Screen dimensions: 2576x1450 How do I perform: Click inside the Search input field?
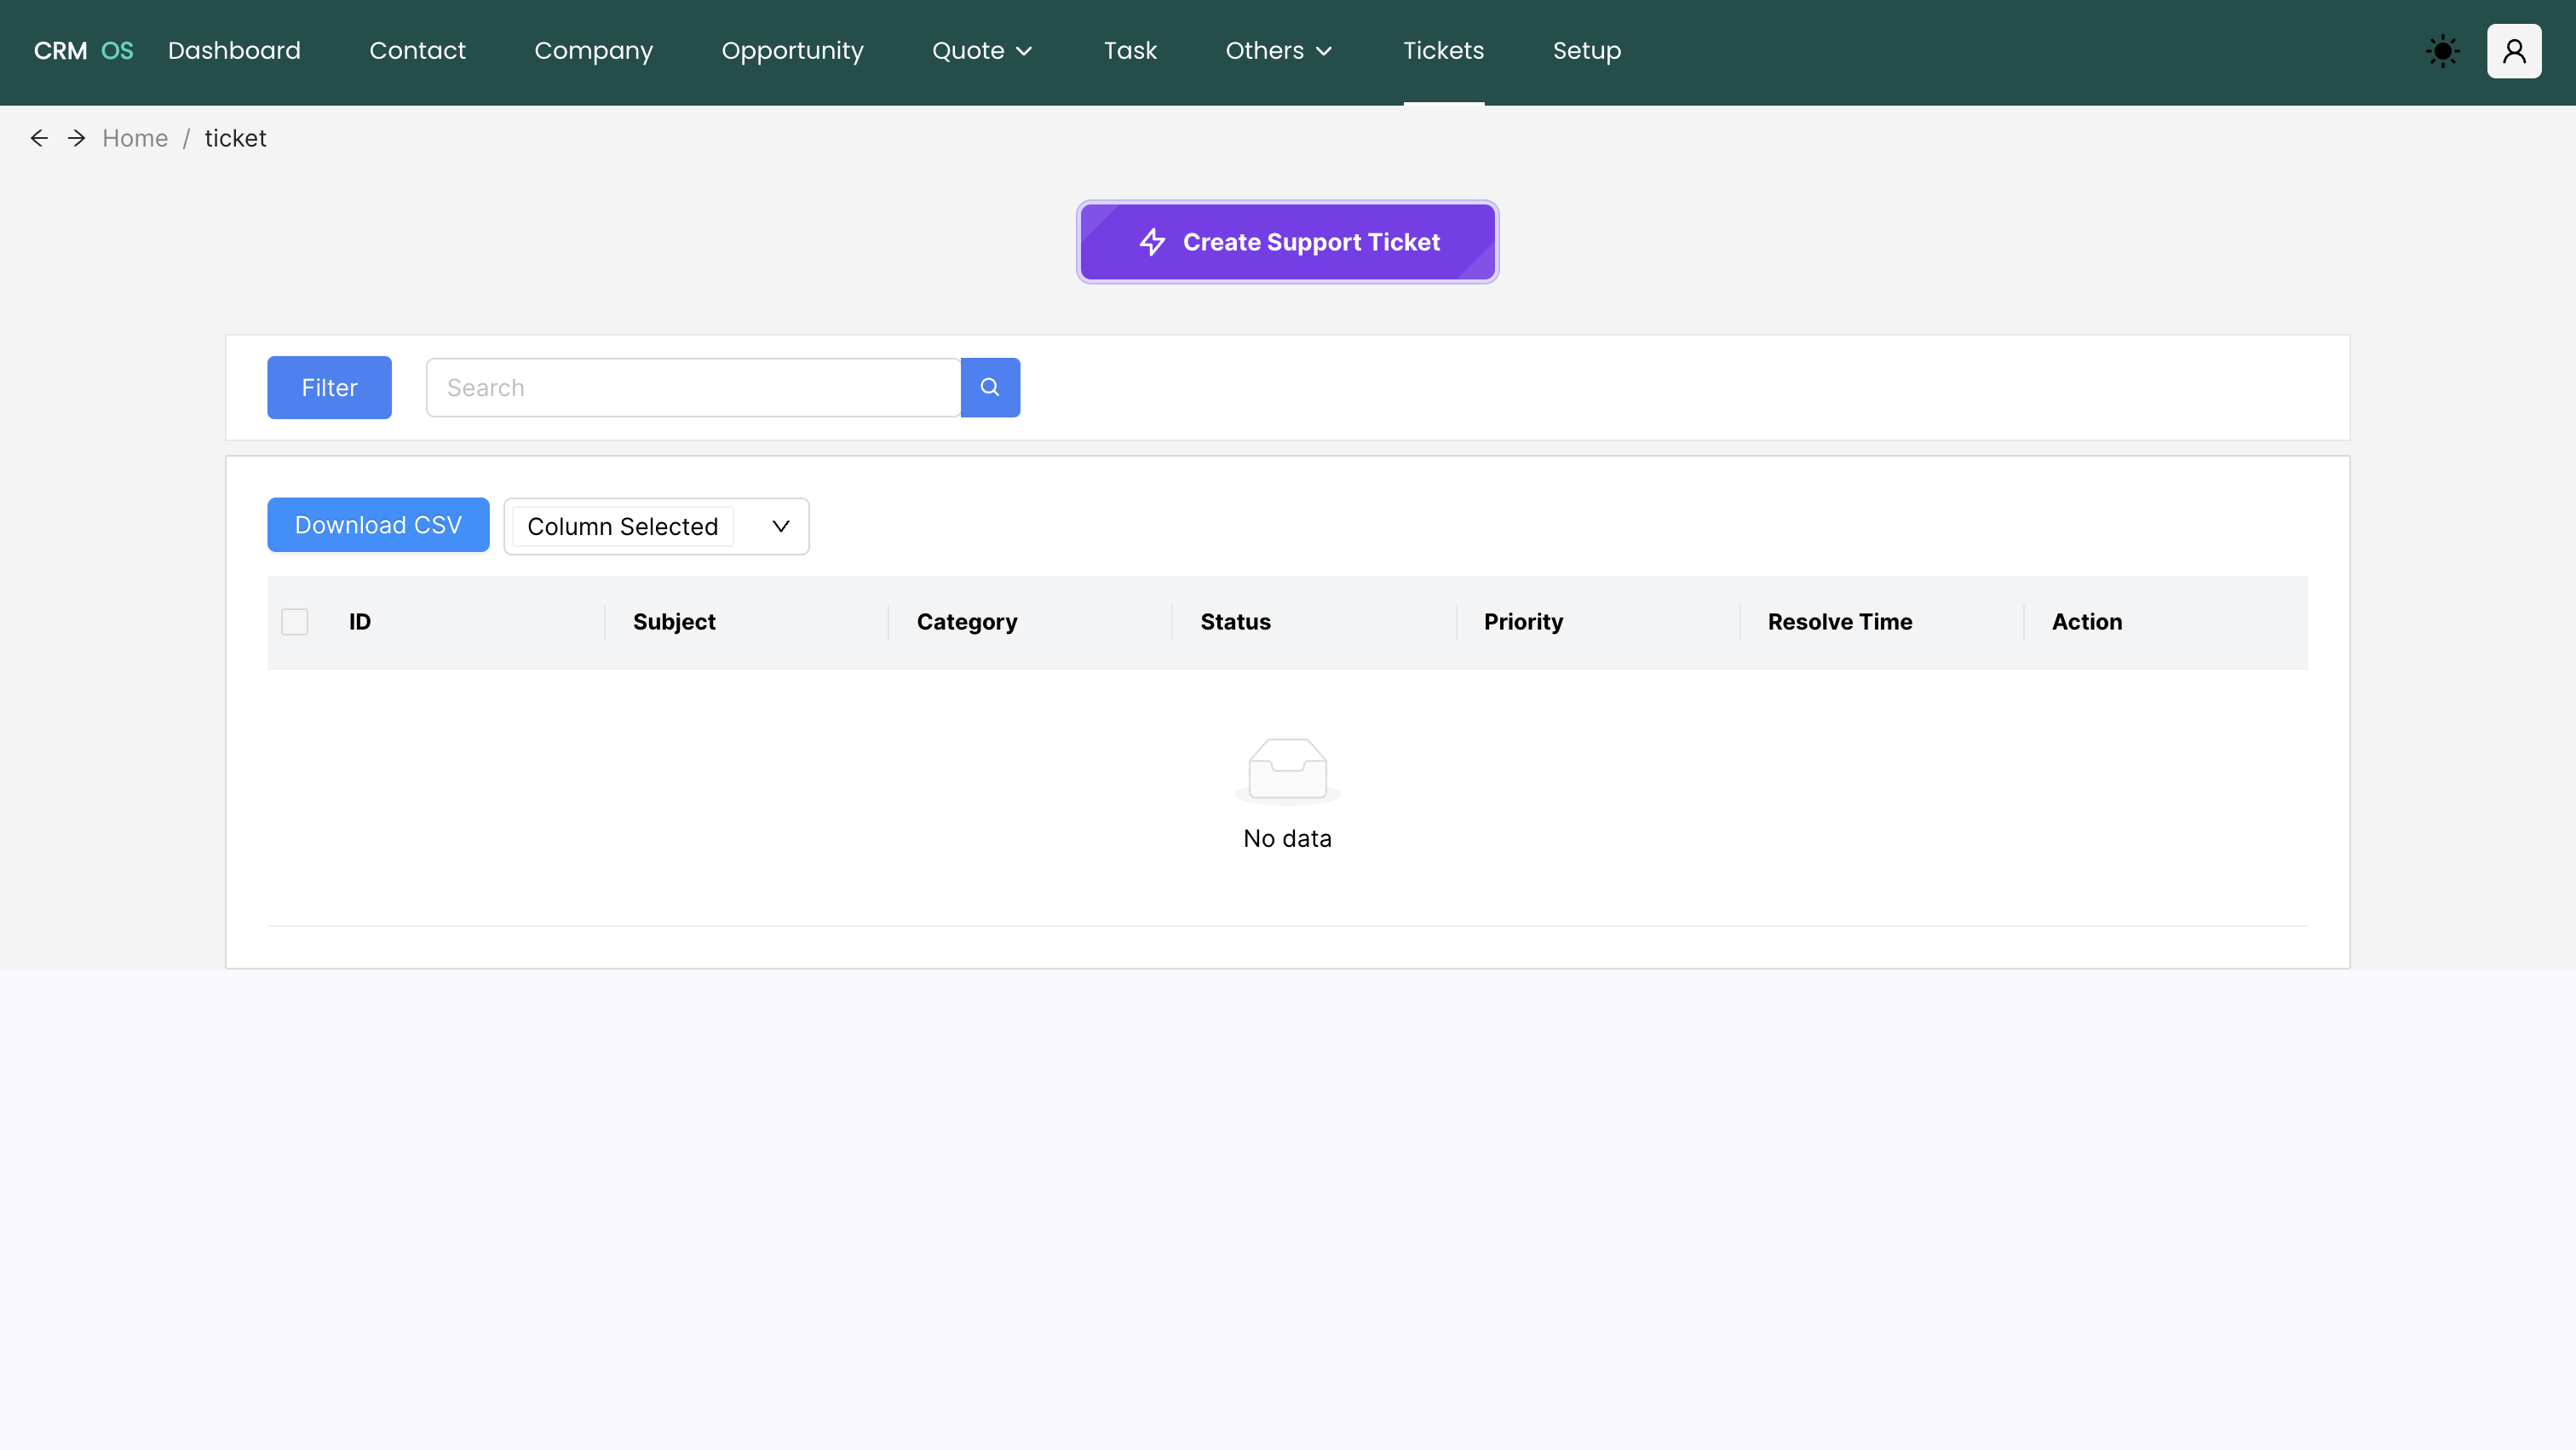coord(690,387)
